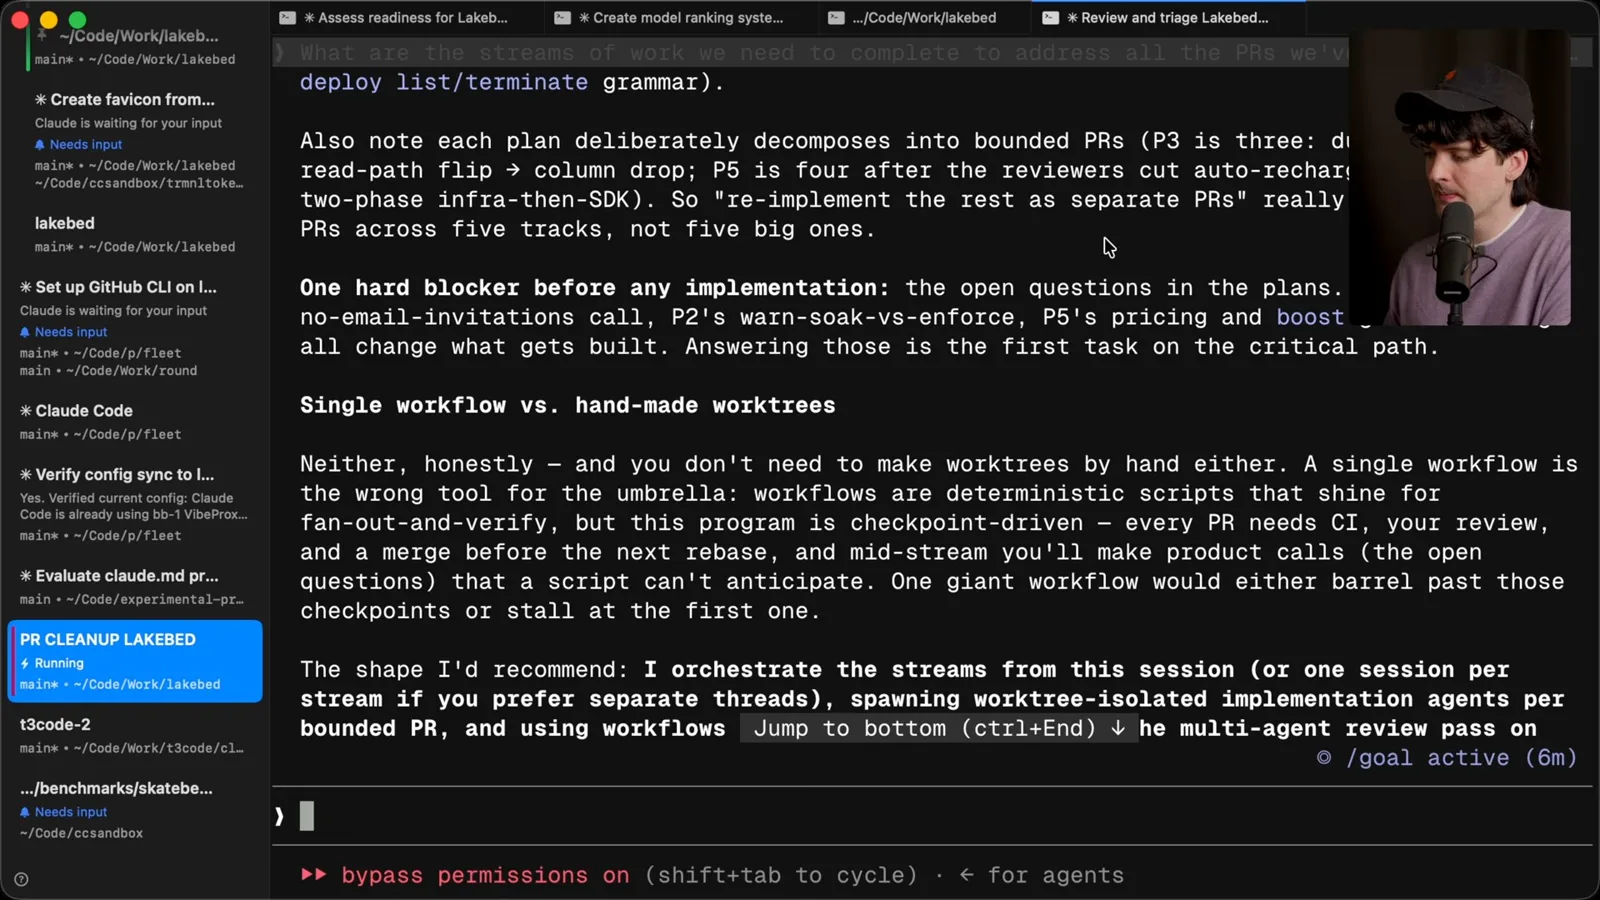The image size is (1600, 900).
Task: Click the Running lightning bolt icon
Action: 25,663
